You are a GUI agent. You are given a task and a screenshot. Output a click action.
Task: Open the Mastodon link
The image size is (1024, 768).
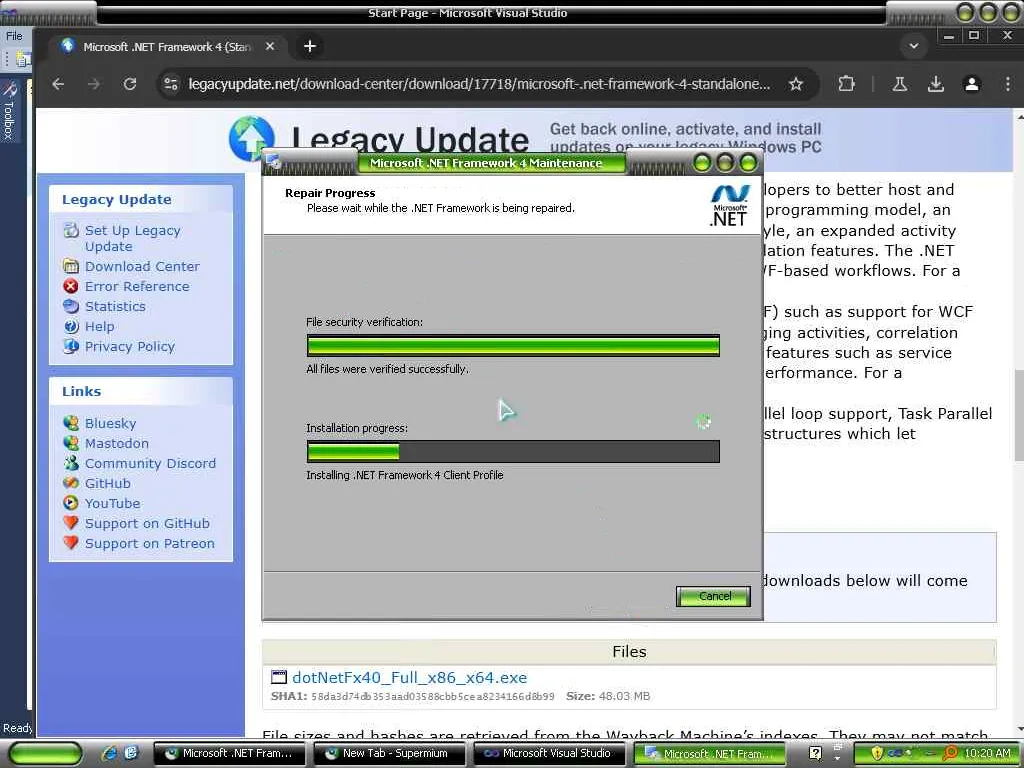[x=117, y=443]
